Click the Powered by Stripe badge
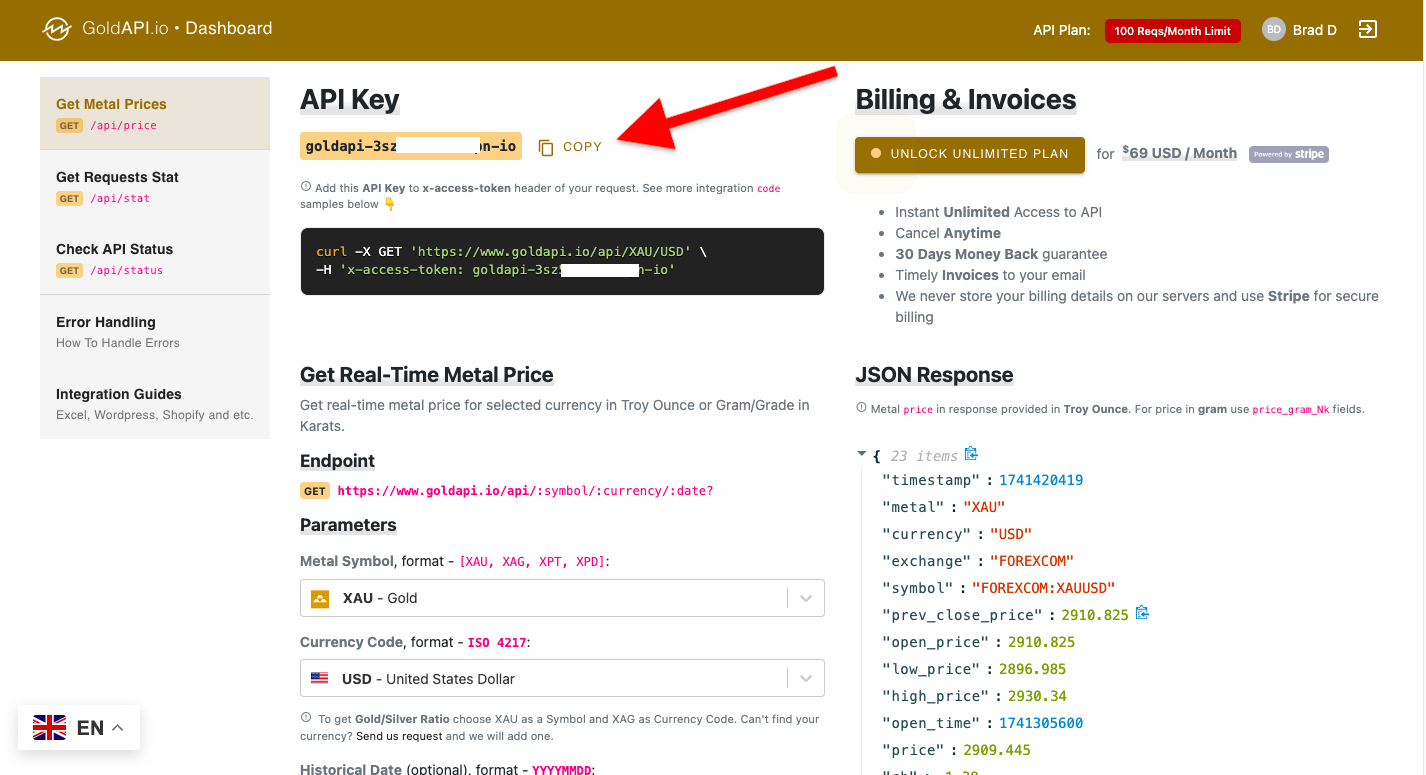 1288,154
